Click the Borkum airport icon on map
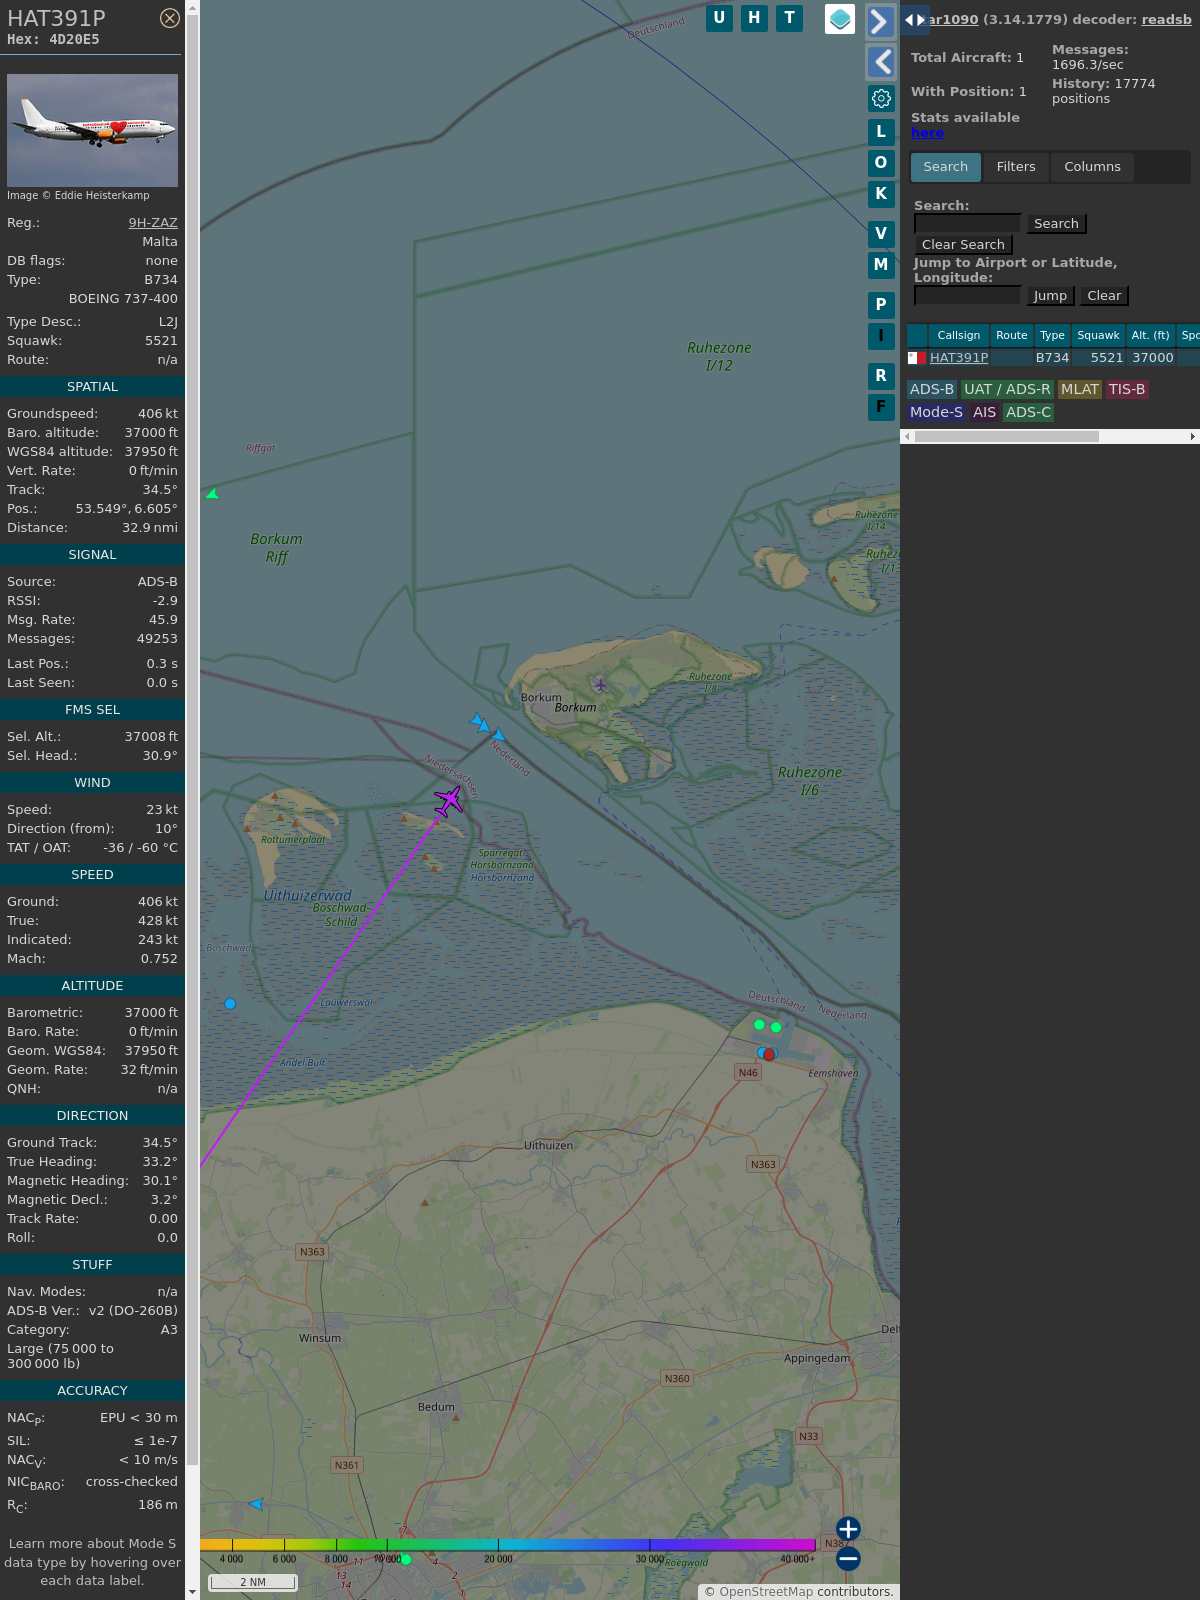The image size is (1200, 1600). 600,685
